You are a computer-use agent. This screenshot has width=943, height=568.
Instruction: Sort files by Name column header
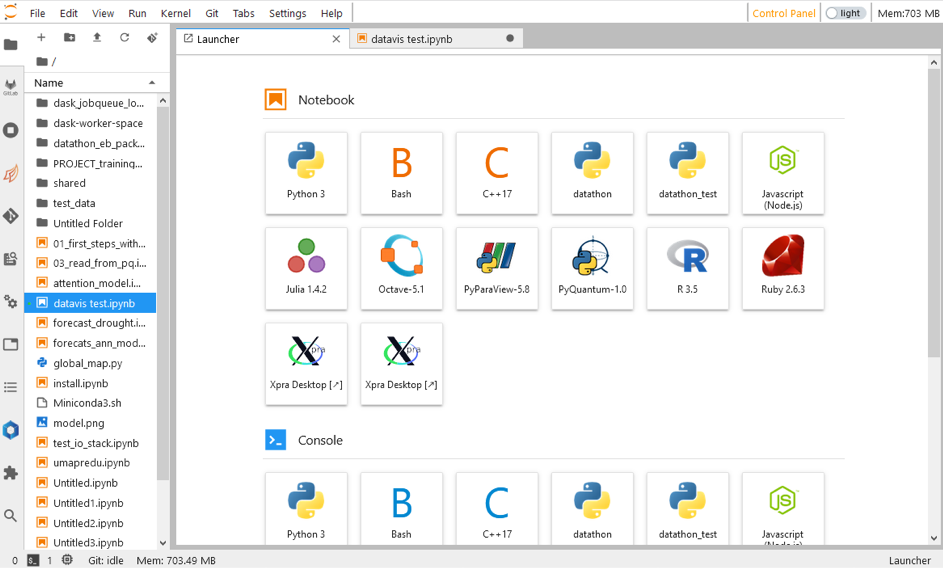(x=95, y=83)
